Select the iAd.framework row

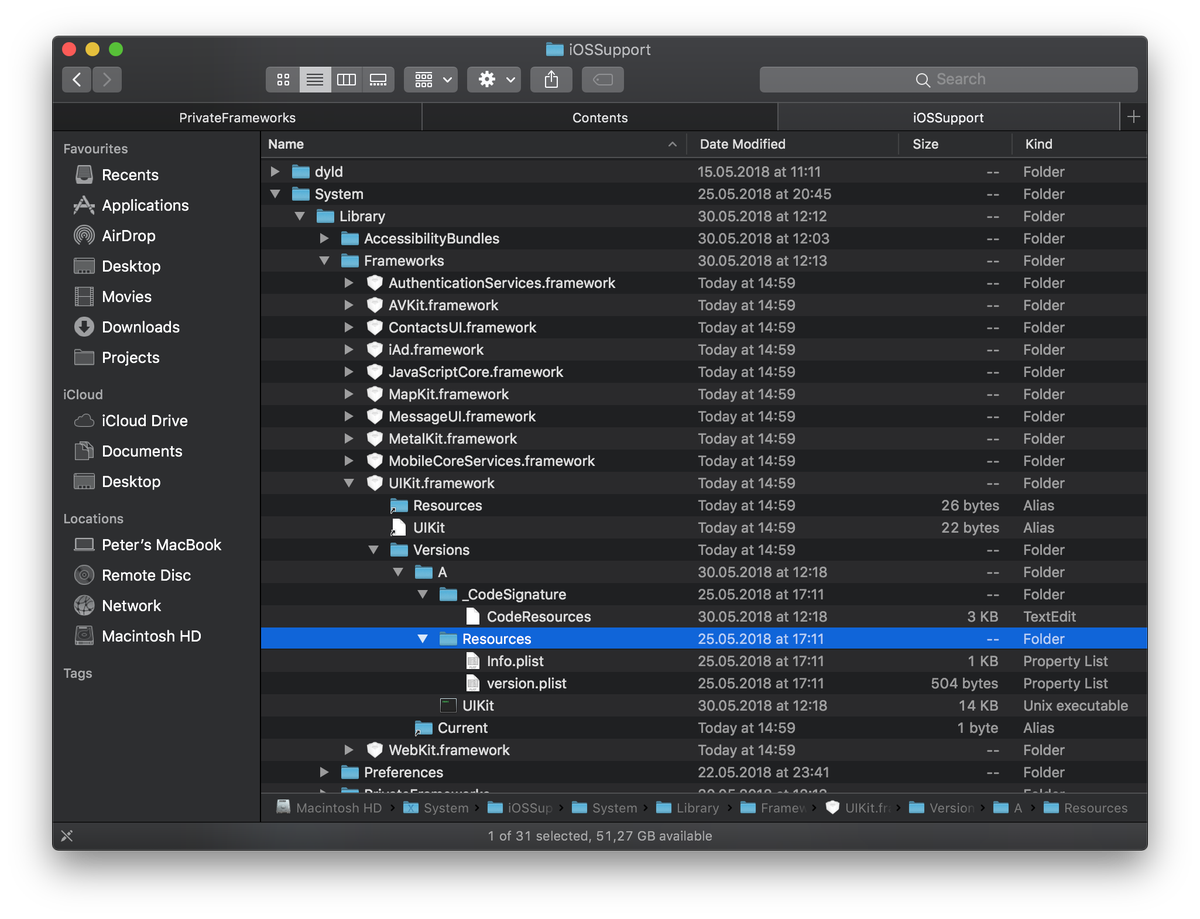pyautogui.click(x=704, y=350)
